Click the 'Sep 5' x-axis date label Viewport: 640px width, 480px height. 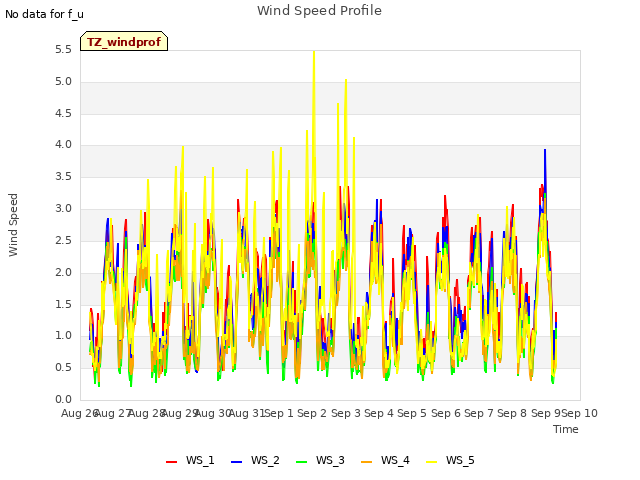[412, 413]
